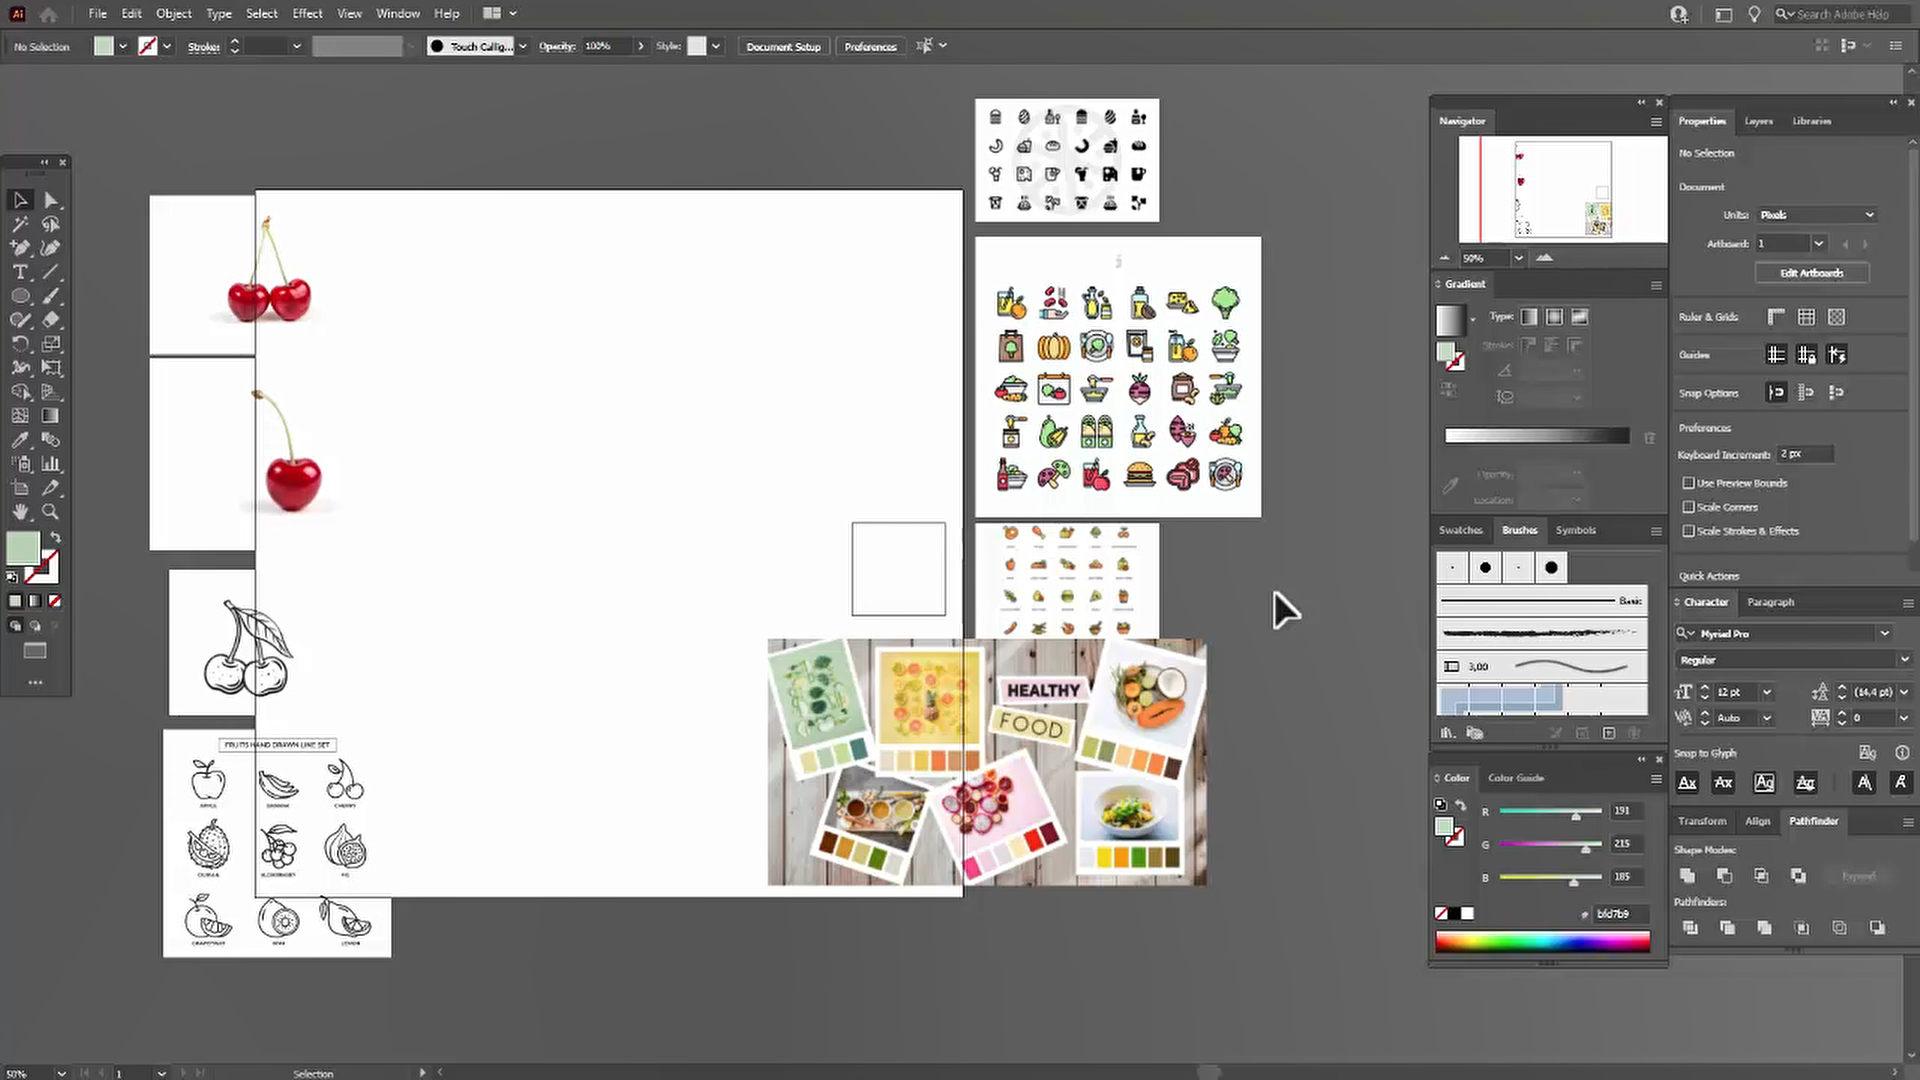The image size is (1920, 1080).
Task: Select the Eraser tool
Action: [x=51, y=320]
